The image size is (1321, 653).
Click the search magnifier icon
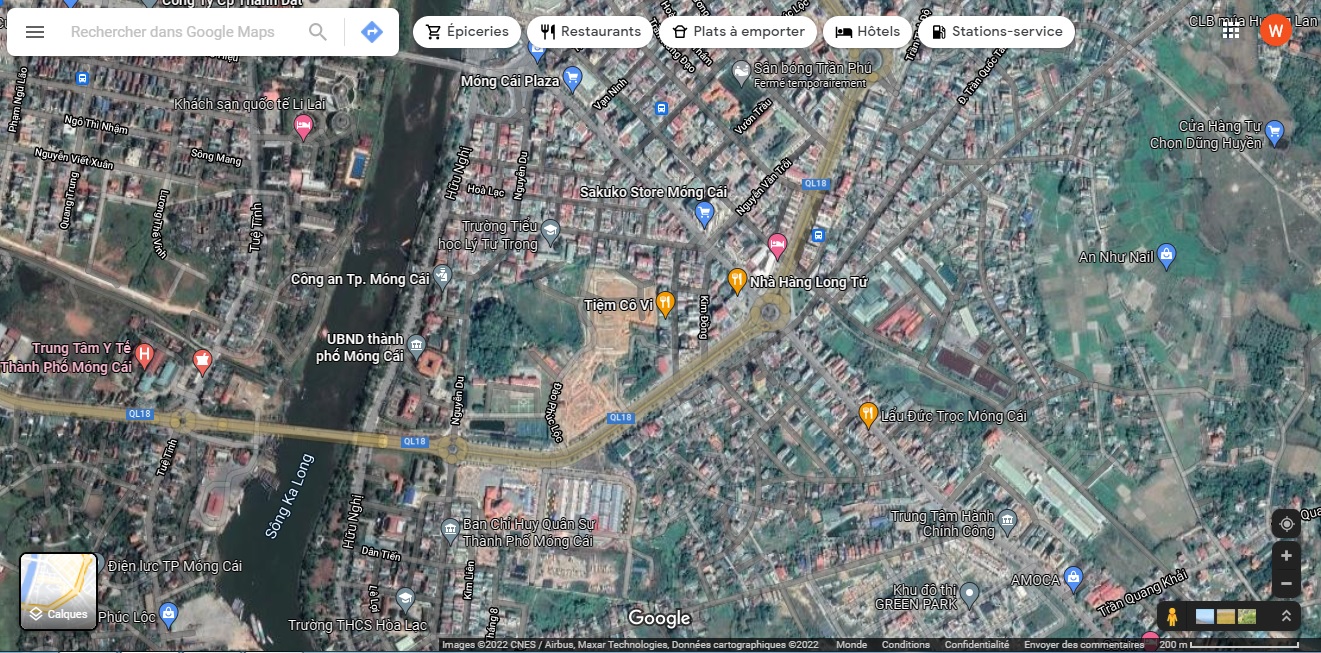pos(318,32)
